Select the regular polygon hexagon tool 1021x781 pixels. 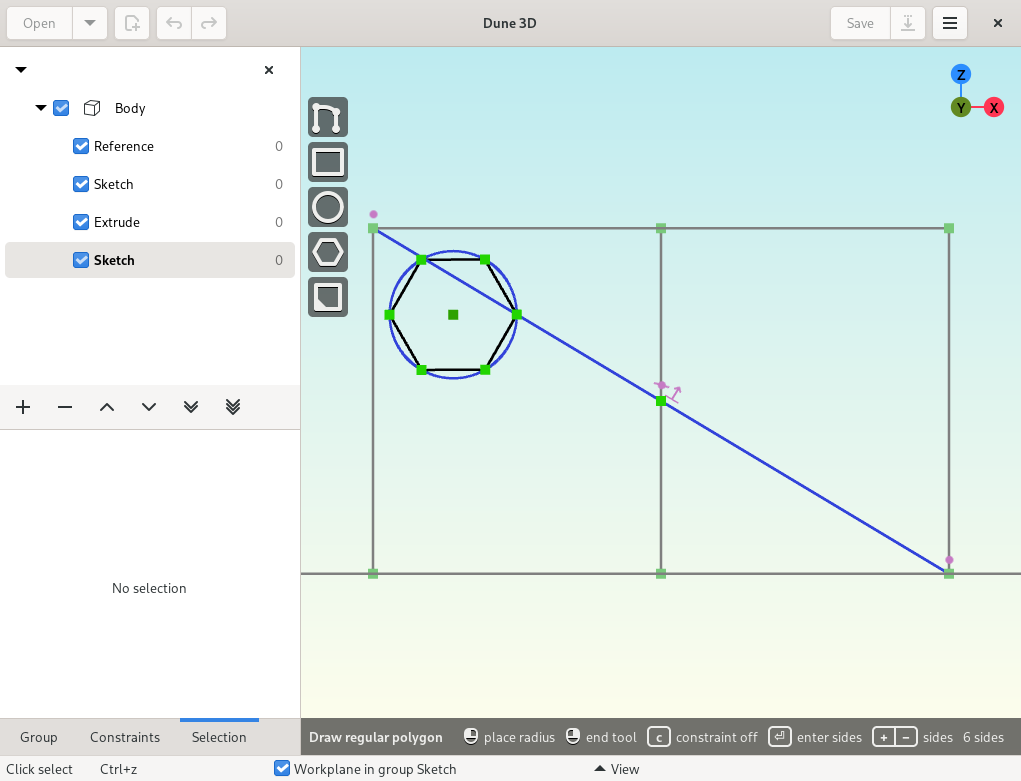click(328, 252)
